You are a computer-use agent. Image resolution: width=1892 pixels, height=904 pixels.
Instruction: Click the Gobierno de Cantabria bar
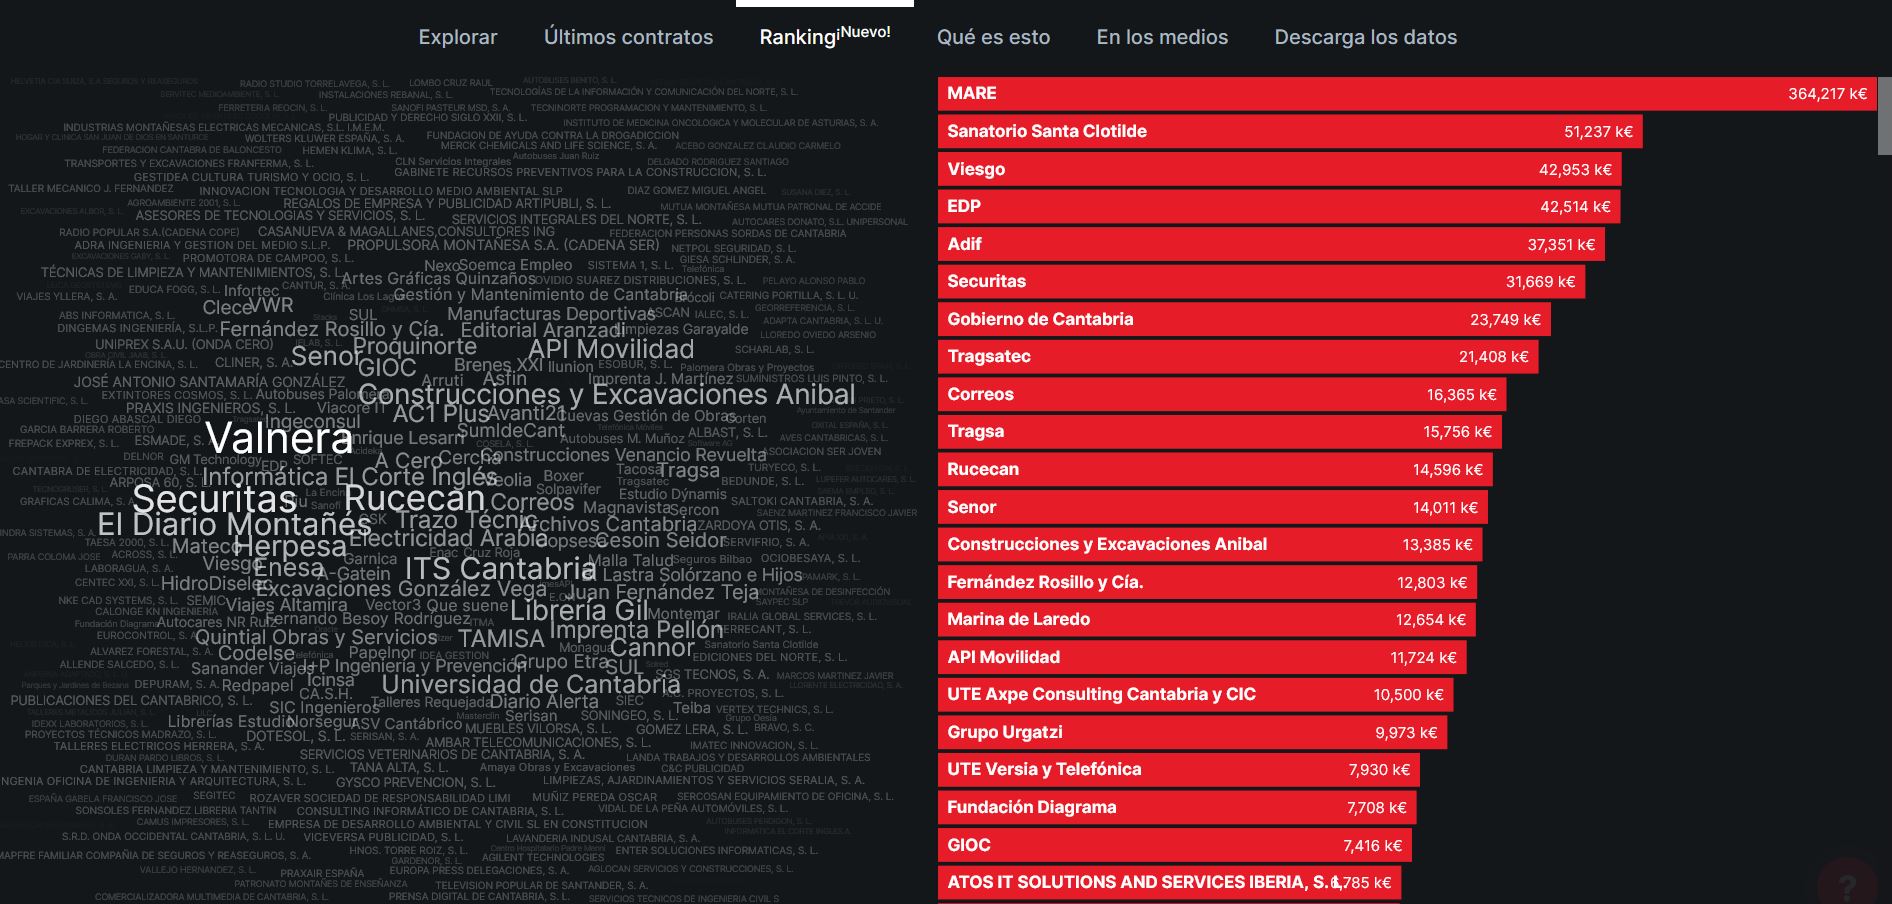(x=1244, y=319)
